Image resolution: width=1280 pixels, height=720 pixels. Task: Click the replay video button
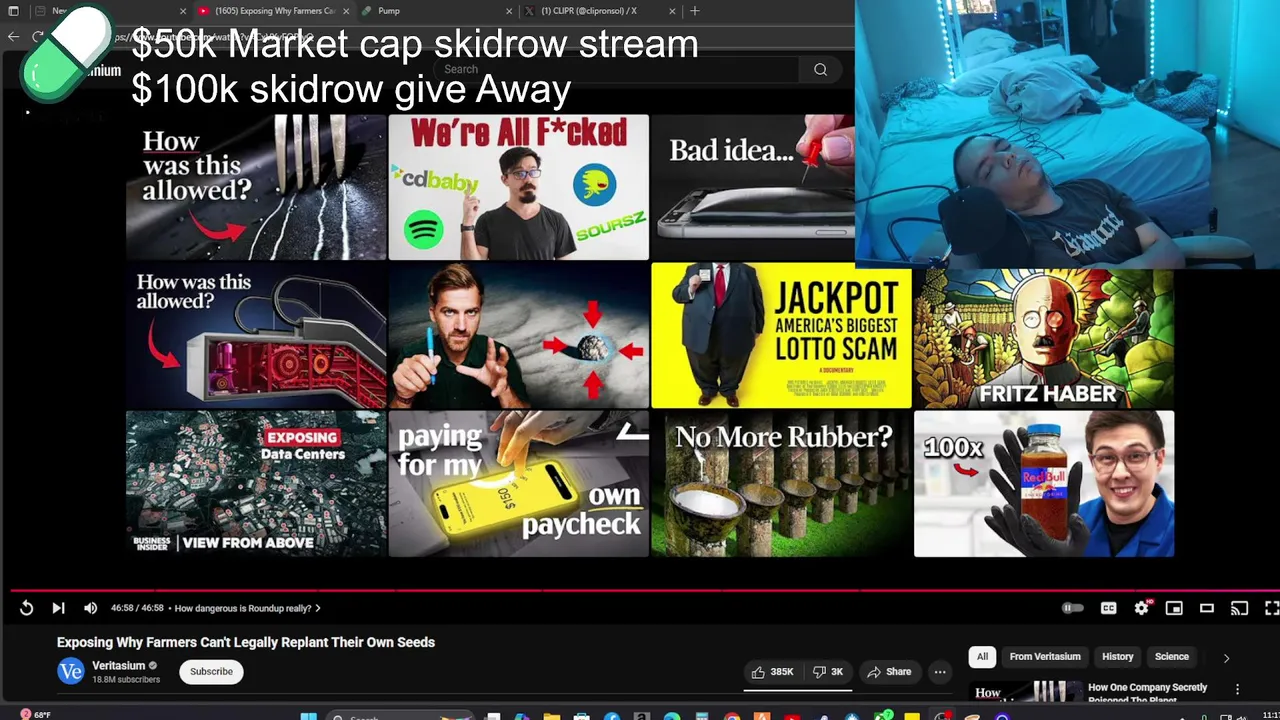(x=27, y=608)
